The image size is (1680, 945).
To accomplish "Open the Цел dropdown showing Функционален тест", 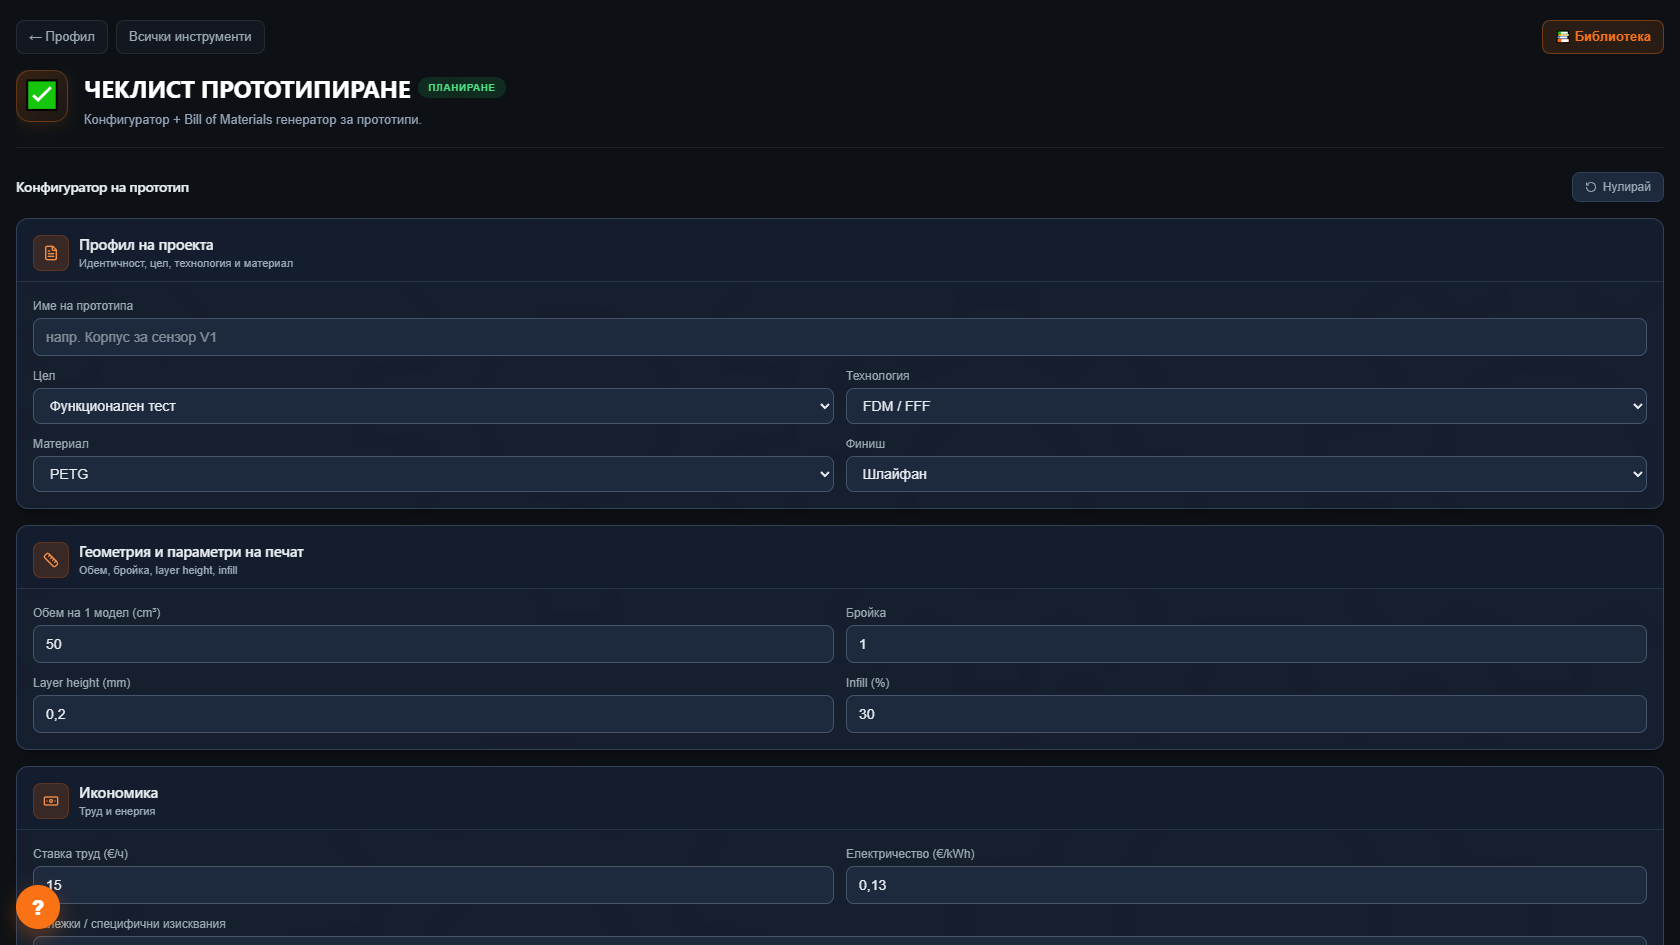I will 433,406.
